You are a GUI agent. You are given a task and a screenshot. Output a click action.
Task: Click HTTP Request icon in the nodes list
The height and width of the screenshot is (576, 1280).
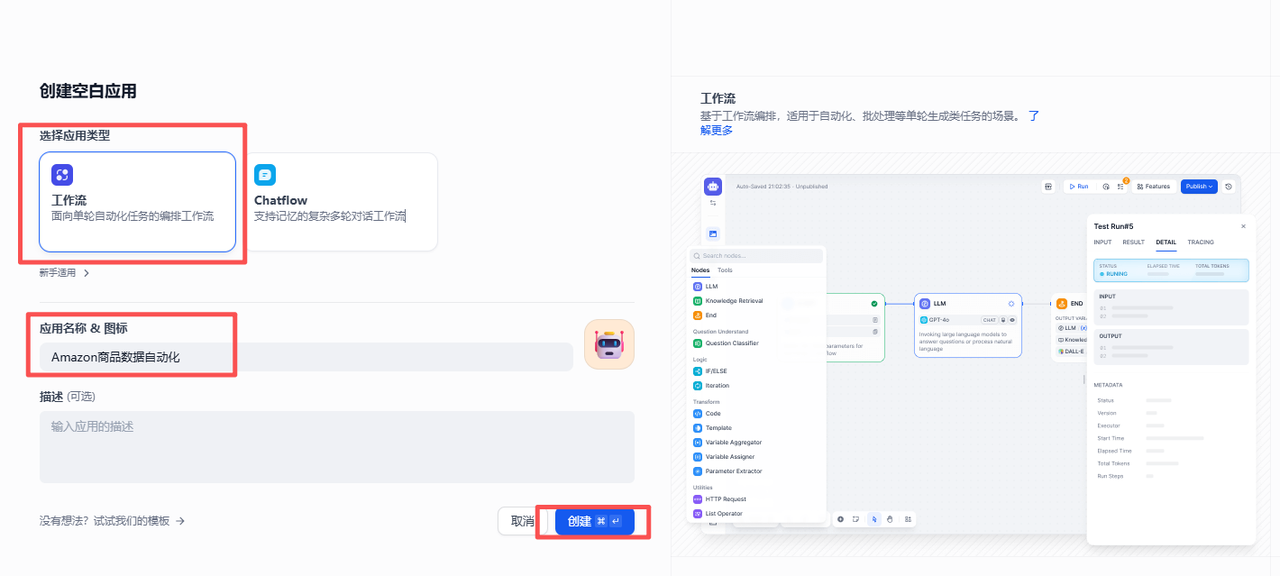[697, 499]
